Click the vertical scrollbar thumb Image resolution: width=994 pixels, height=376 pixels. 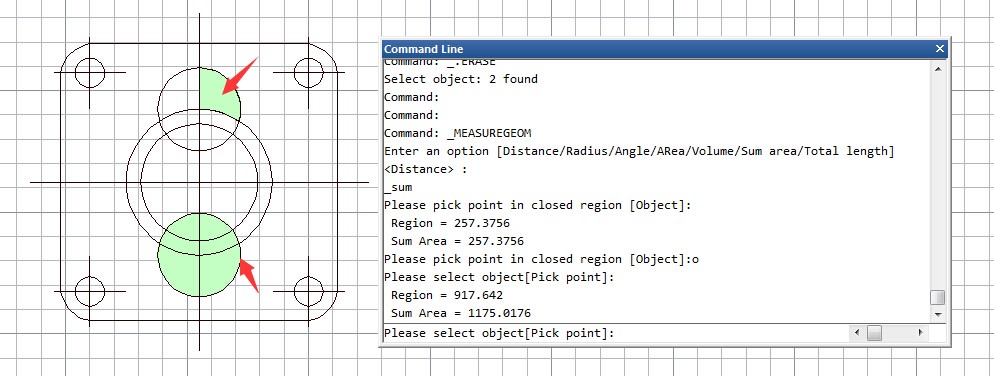pos(938,297)
